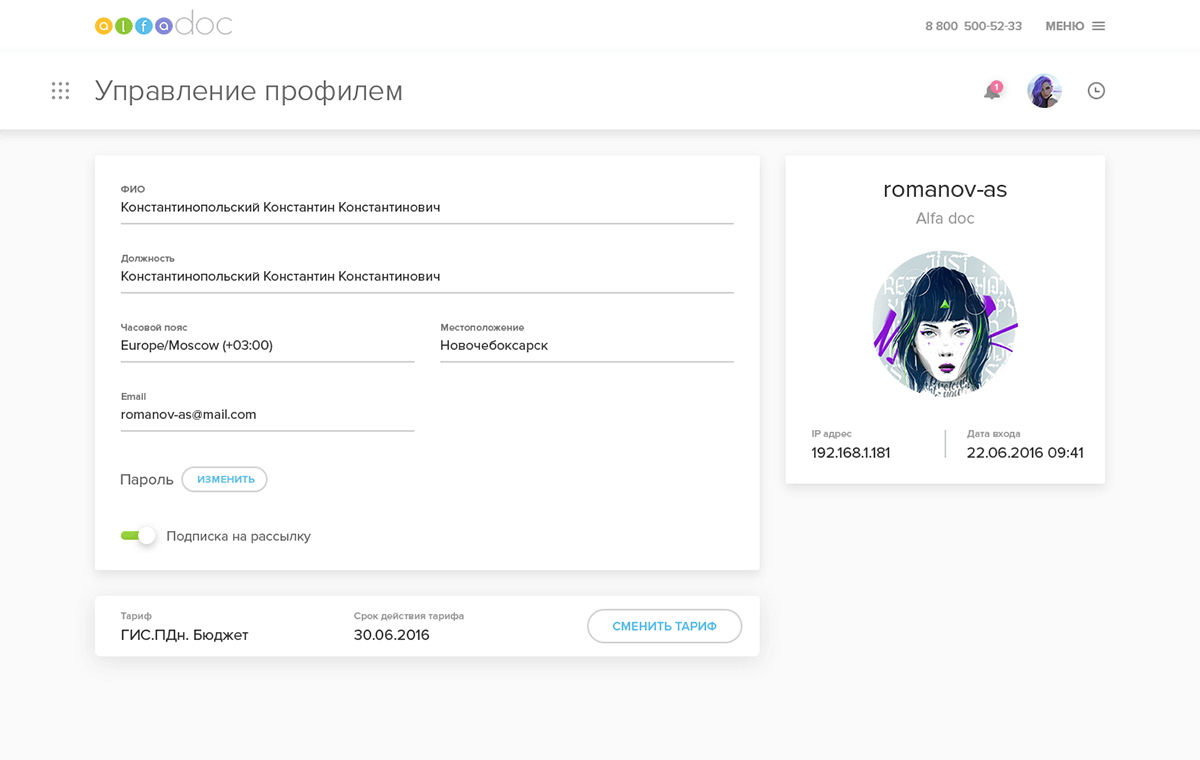Open the Часовой пояс Europe/Moscow selector
Viewport: 1200px width, 760px height.
(x=266, y=346)
